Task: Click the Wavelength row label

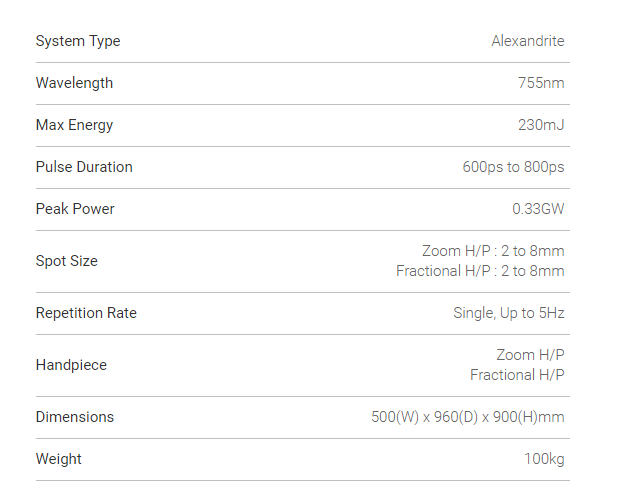Action: 74,83
